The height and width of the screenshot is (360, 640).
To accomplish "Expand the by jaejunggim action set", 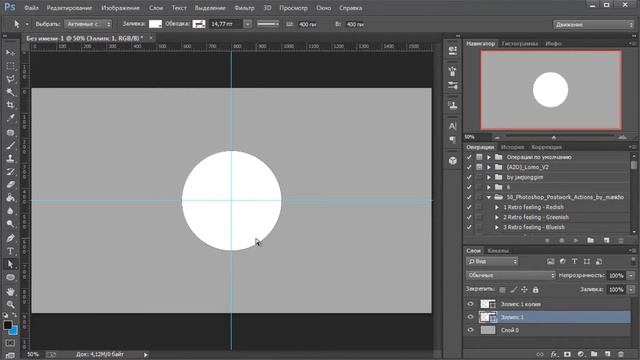I will pyautogui.click(x=489, y=177).
